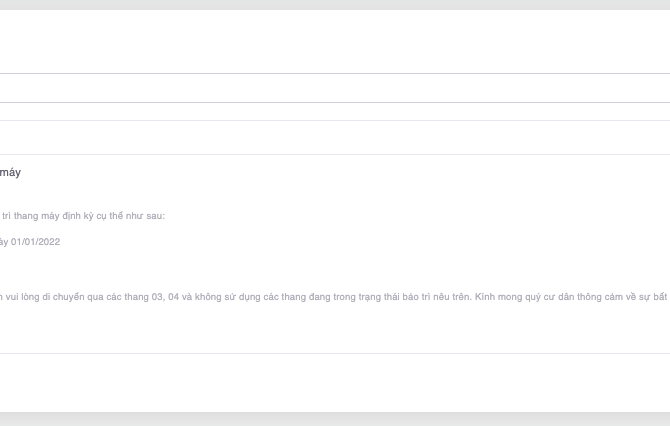Click the empty footer area below the notice

[x=335, y=382]
